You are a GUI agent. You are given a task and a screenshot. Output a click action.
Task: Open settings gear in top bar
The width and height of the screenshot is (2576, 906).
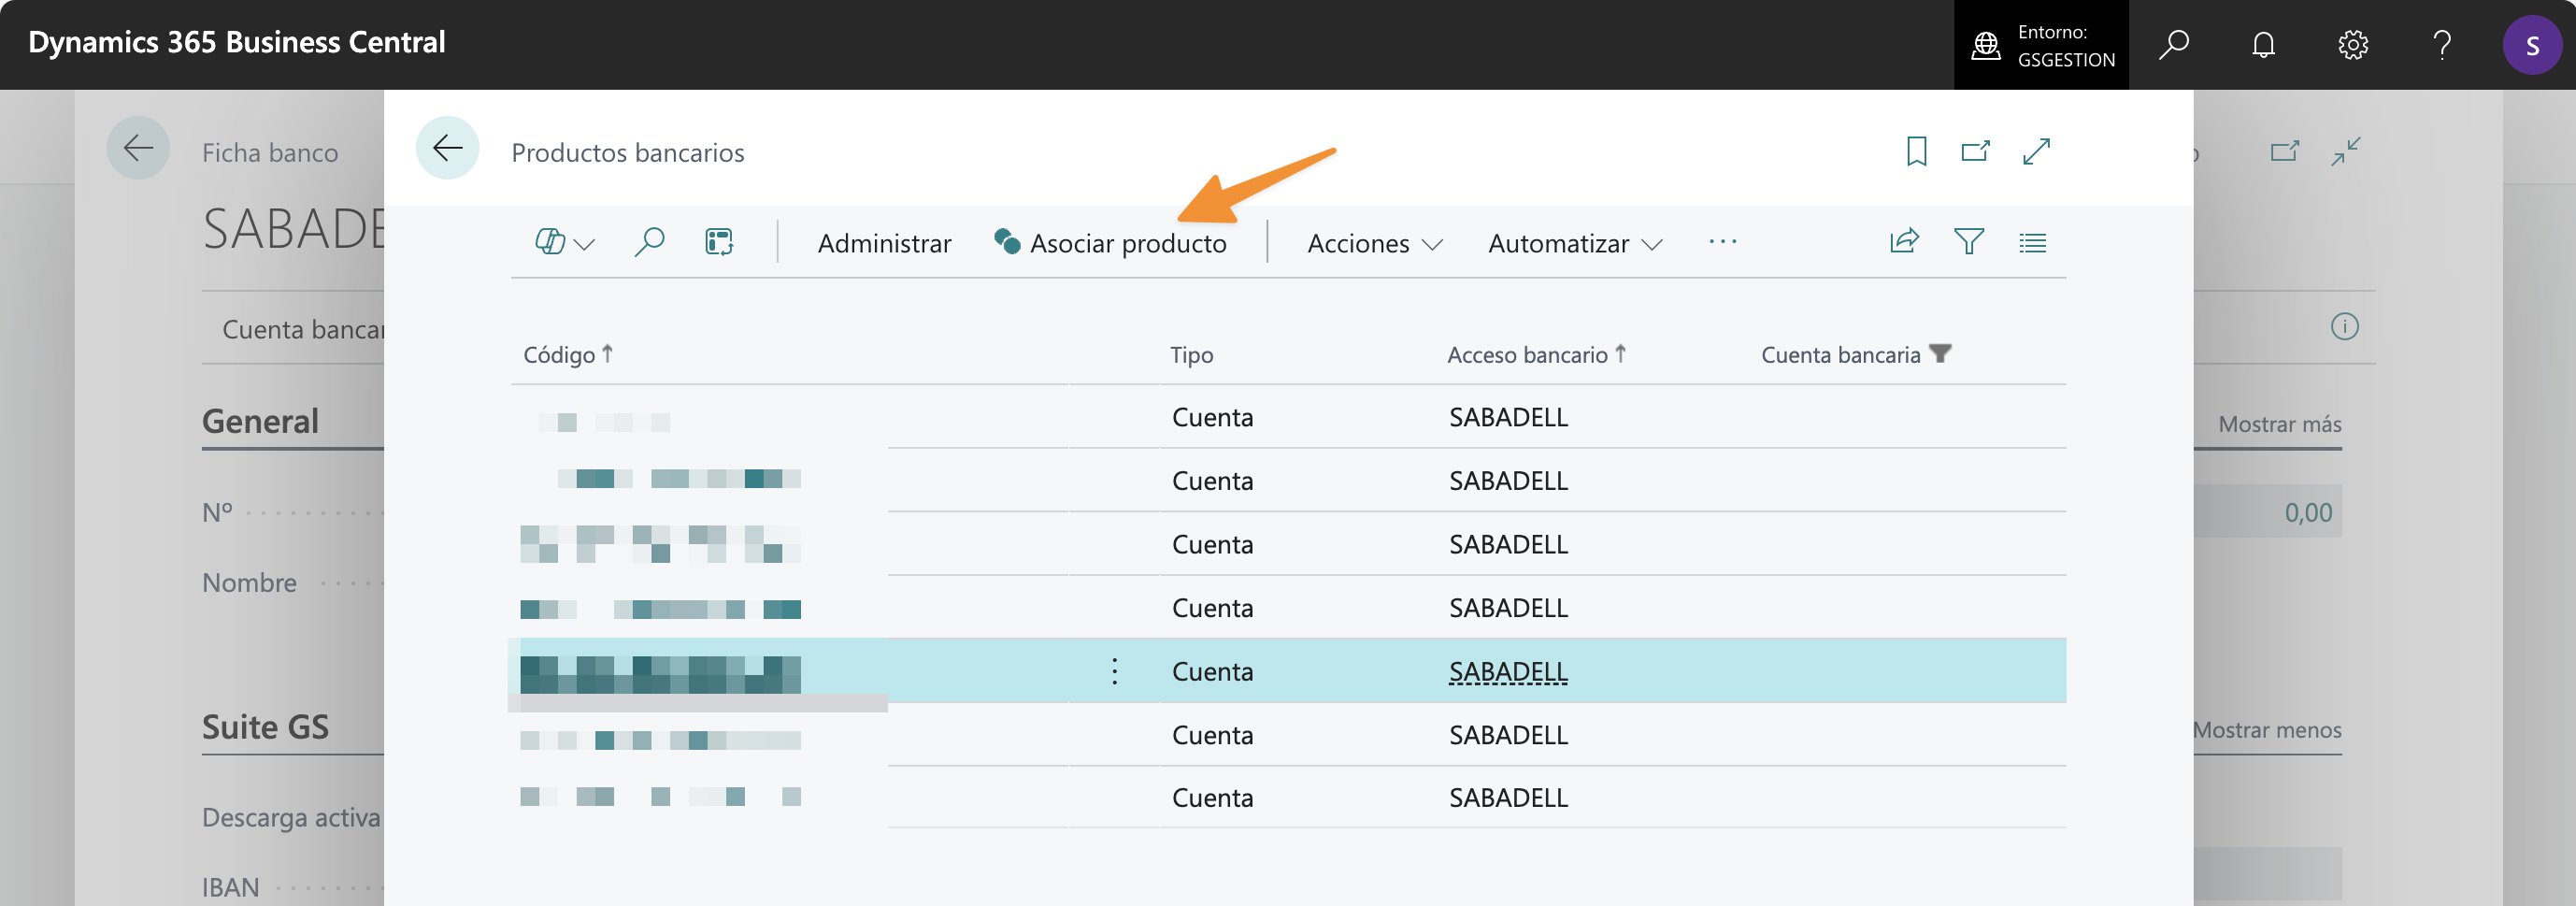[x=2353, y=45]
